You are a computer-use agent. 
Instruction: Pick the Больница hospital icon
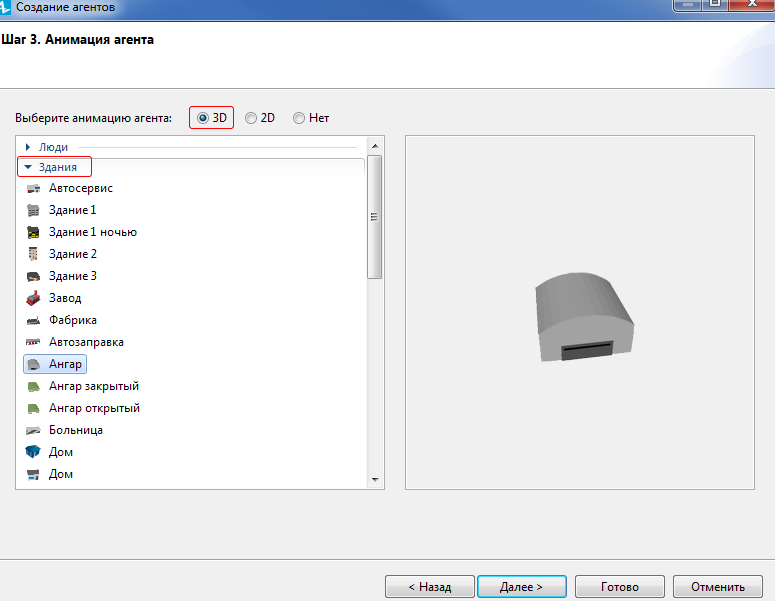pos(33,430)
